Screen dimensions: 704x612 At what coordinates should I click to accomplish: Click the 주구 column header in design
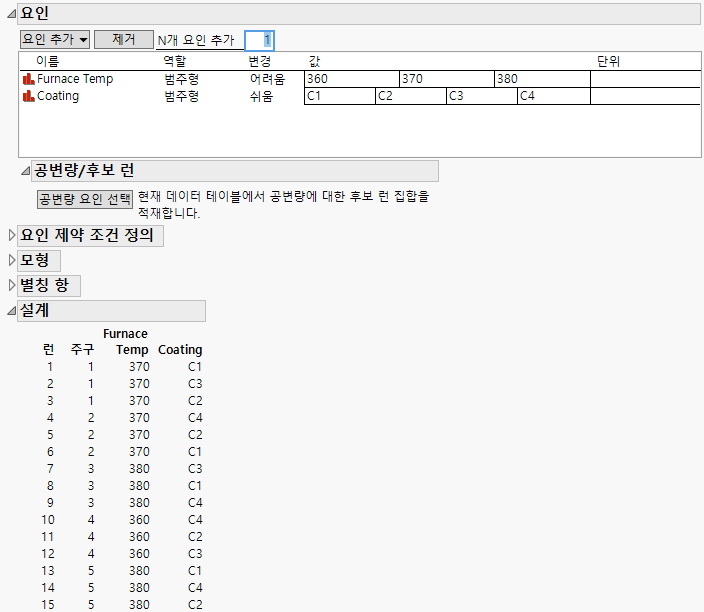82,350
